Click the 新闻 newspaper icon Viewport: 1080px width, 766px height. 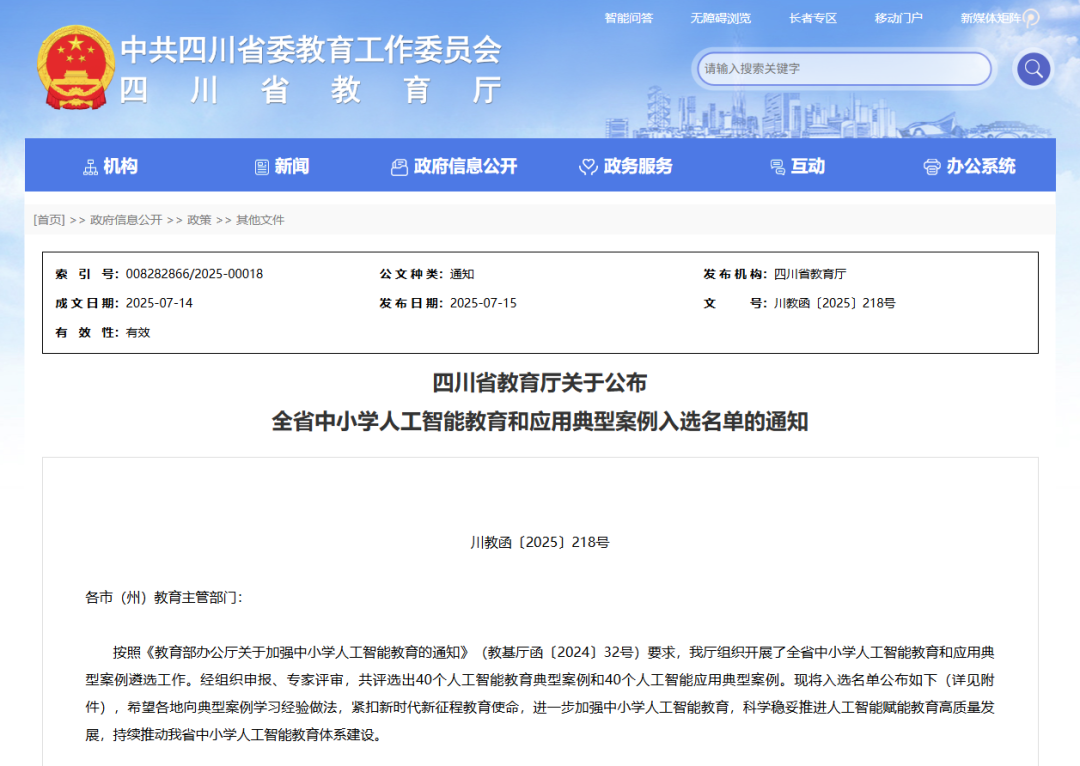pos(262,167)
